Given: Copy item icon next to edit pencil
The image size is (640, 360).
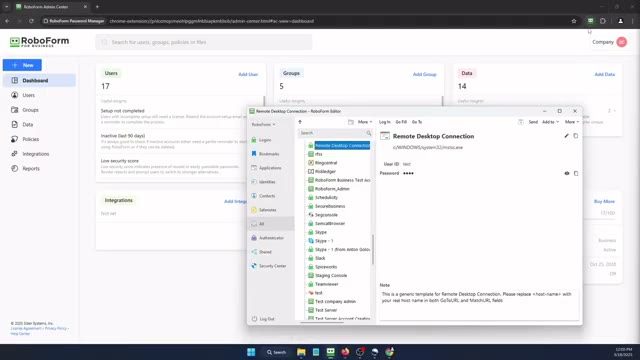Looking at the screenshot, I should tap(576, 136).
